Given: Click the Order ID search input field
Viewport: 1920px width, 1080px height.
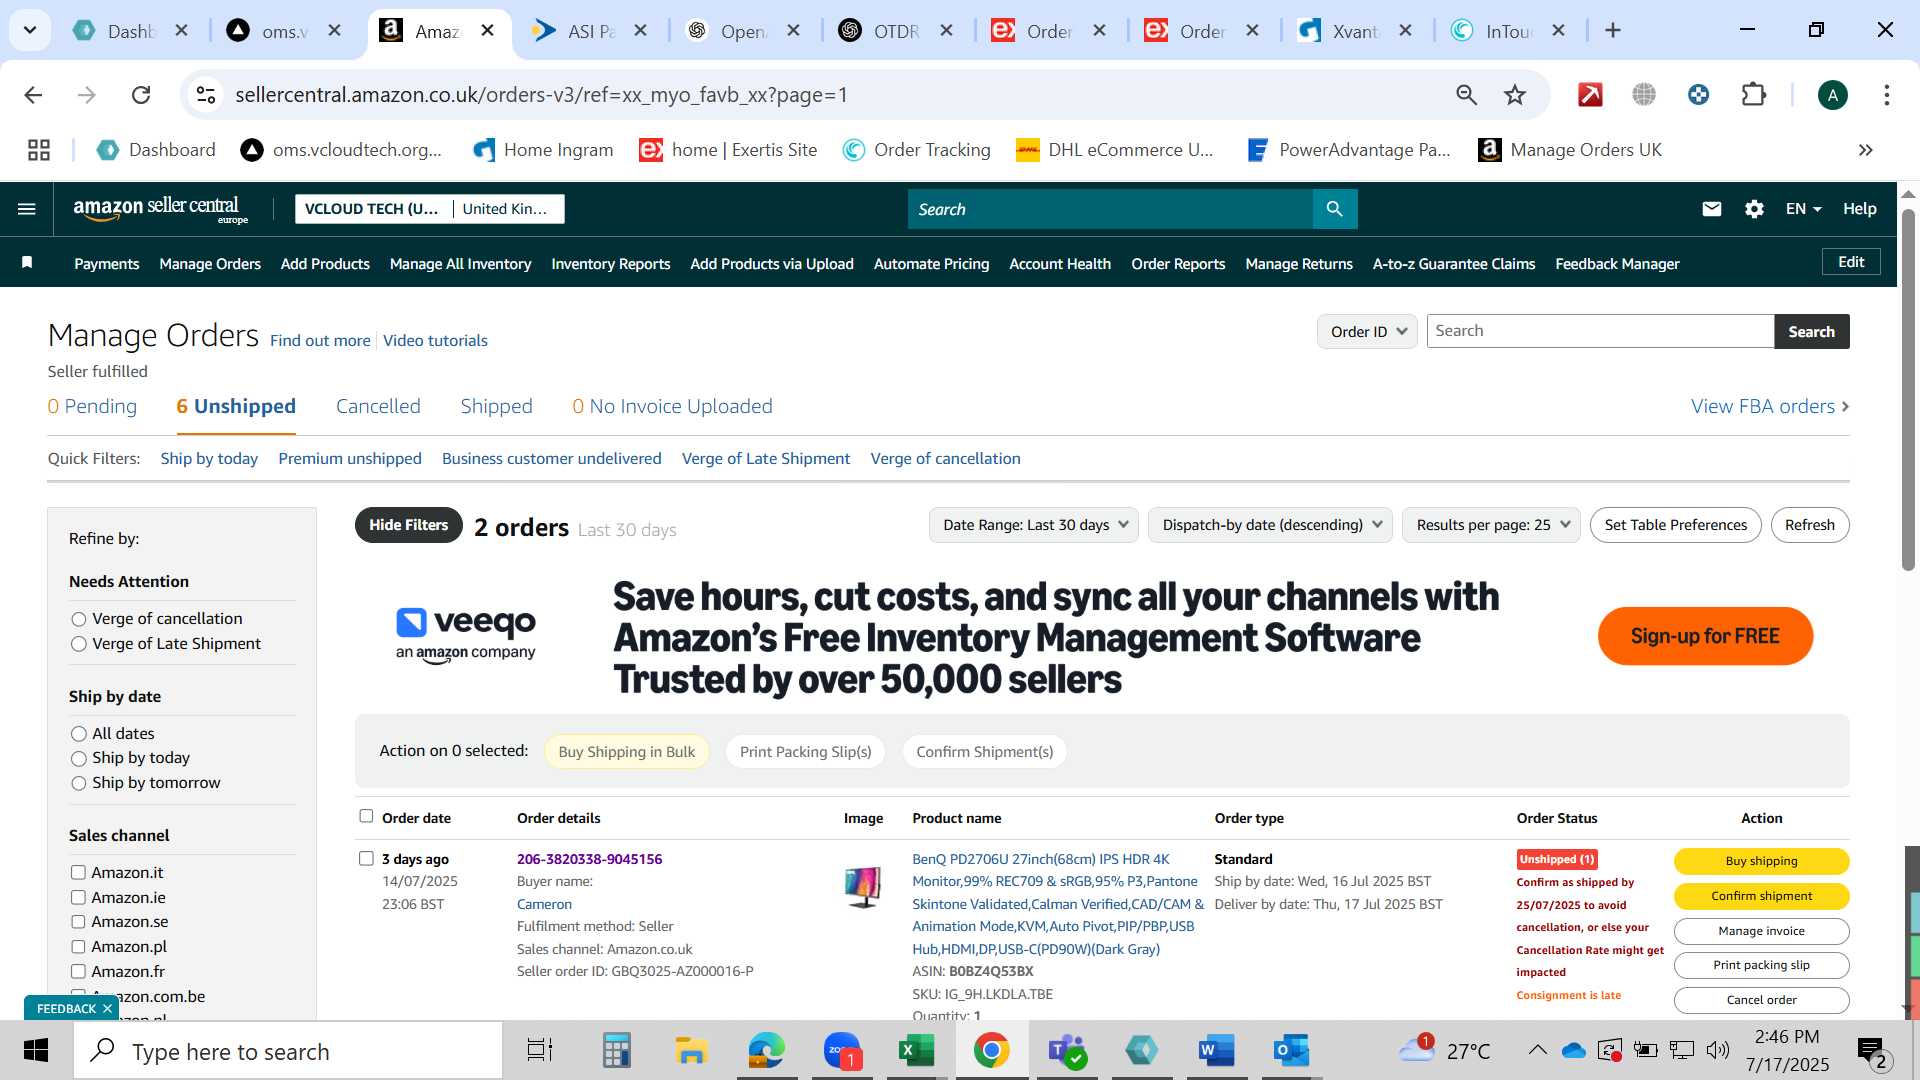Looking at the screenshot, I should 1600,331.
